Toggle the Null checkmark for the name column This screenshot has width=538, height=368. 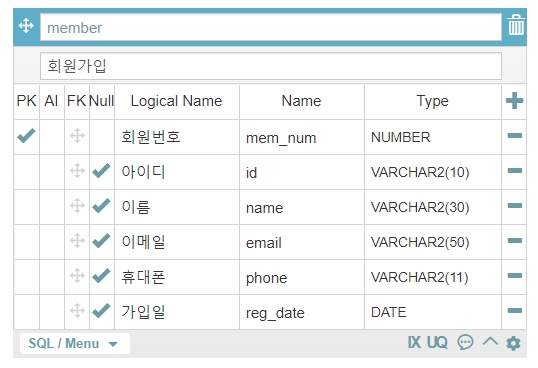tap(102, 205)
